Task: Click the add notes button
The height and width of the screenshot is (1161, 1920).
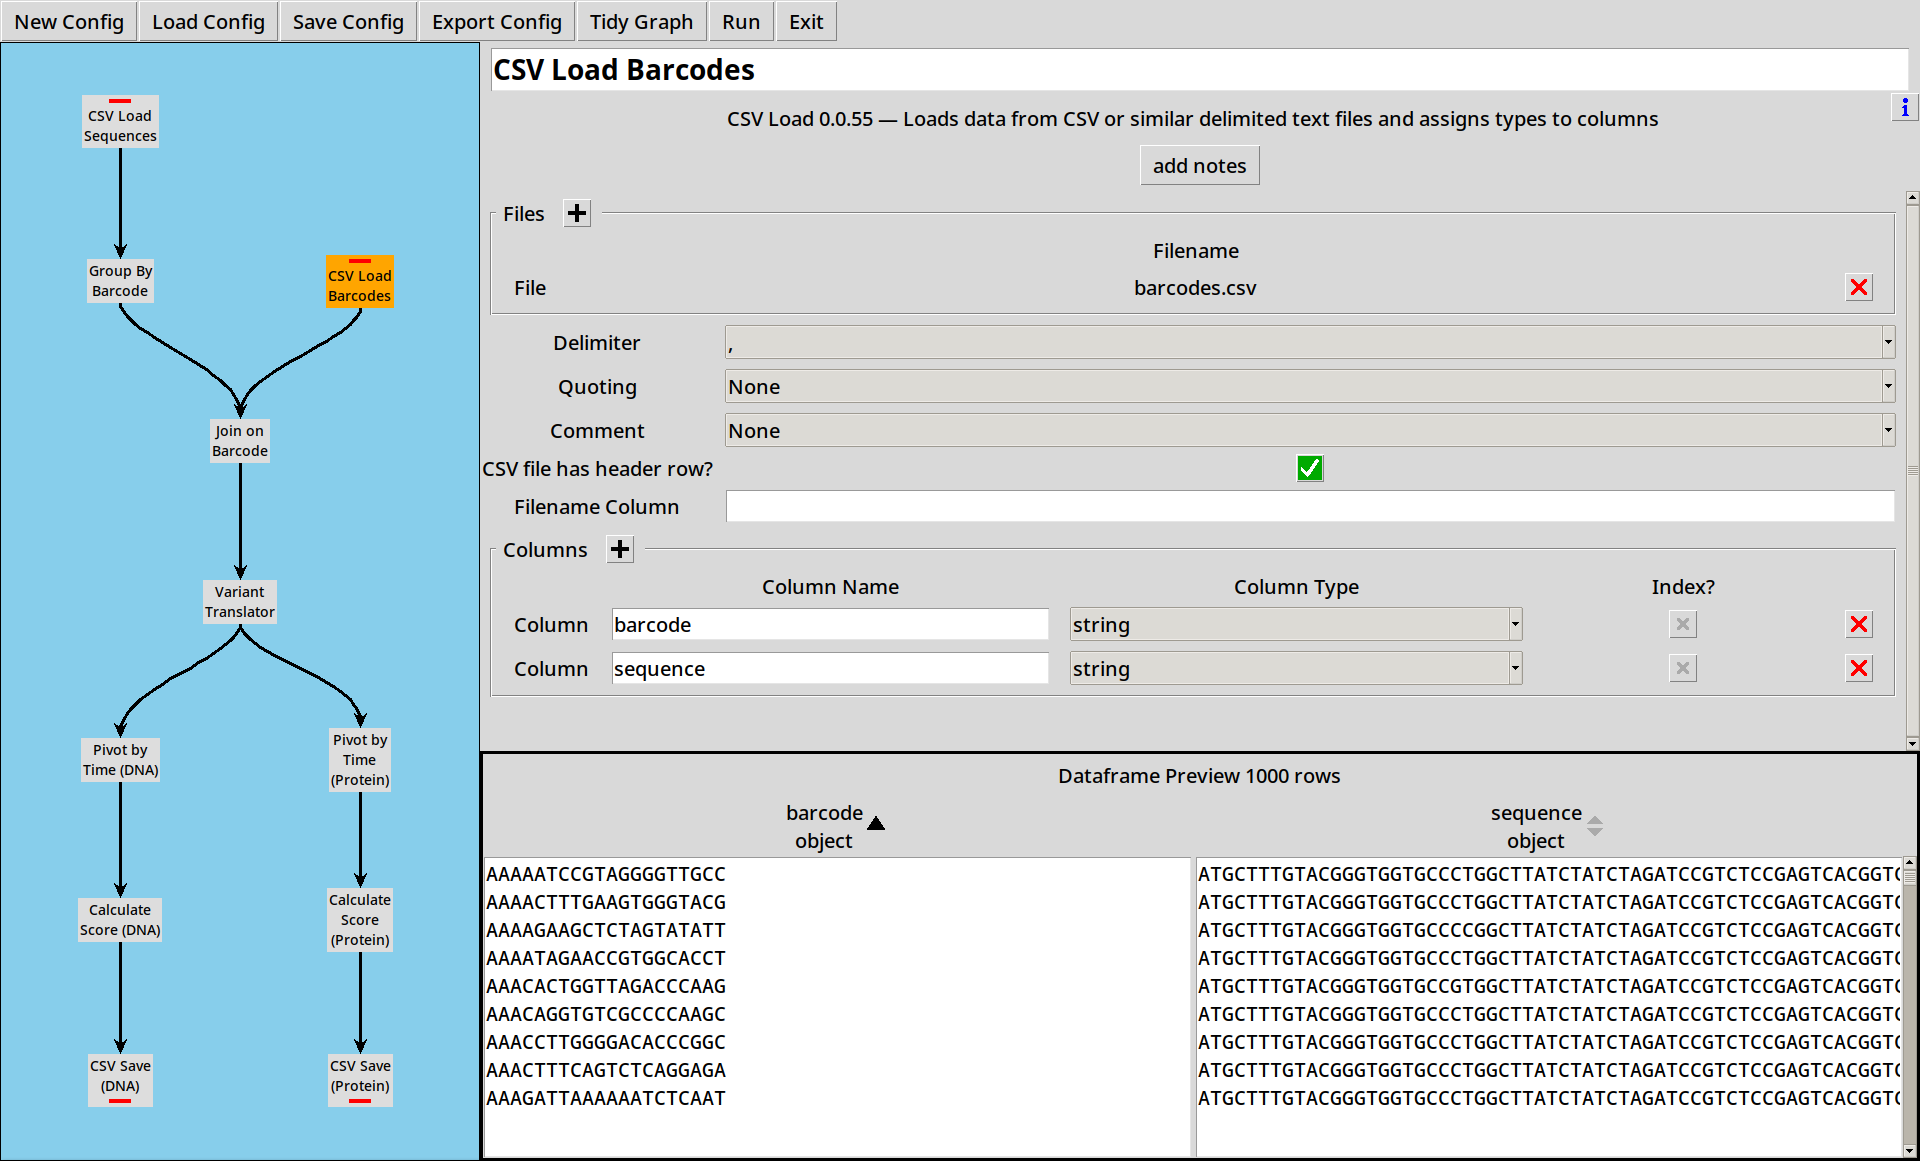Action: 1199,166
